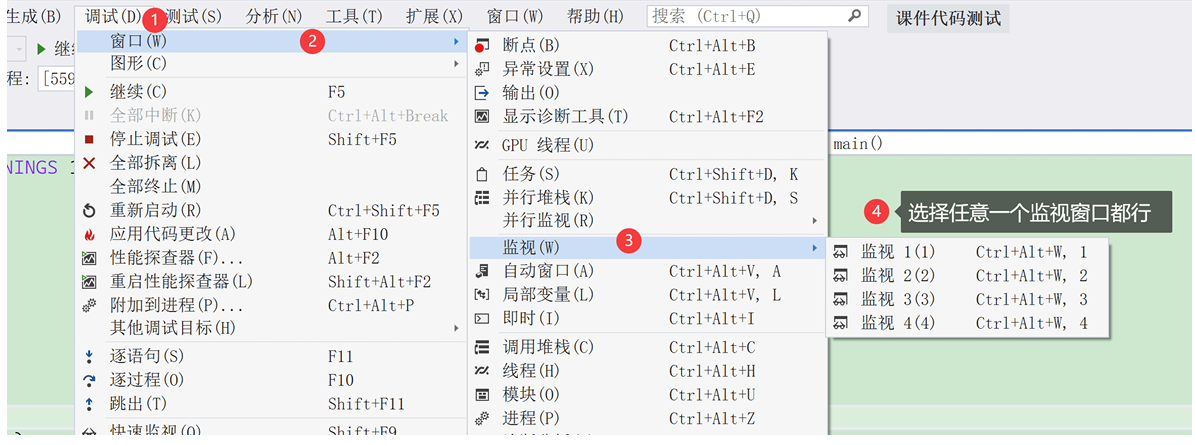The height and width of the screenshot is (445, 1195).
Task: Click the 即时(I) window icon
Action: (x=481, y=318)
